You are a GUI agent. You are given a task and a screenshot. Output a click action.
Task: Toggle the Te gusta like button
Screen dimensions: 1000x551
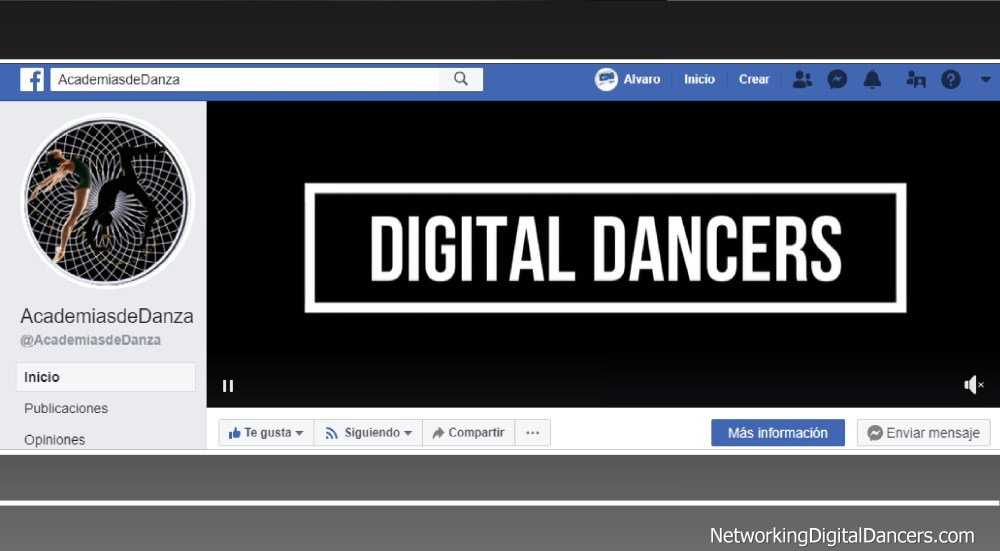click(x=265, y=433)
